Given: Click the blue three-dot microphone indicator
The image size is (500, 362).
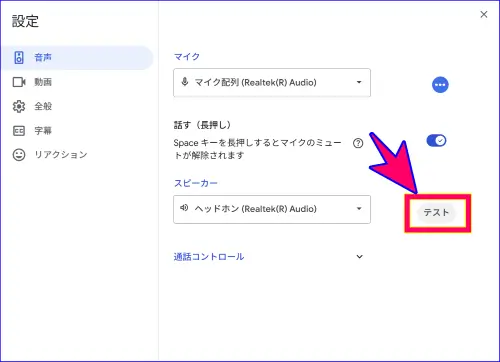Looking at the screenshot, I should point(440,85).
